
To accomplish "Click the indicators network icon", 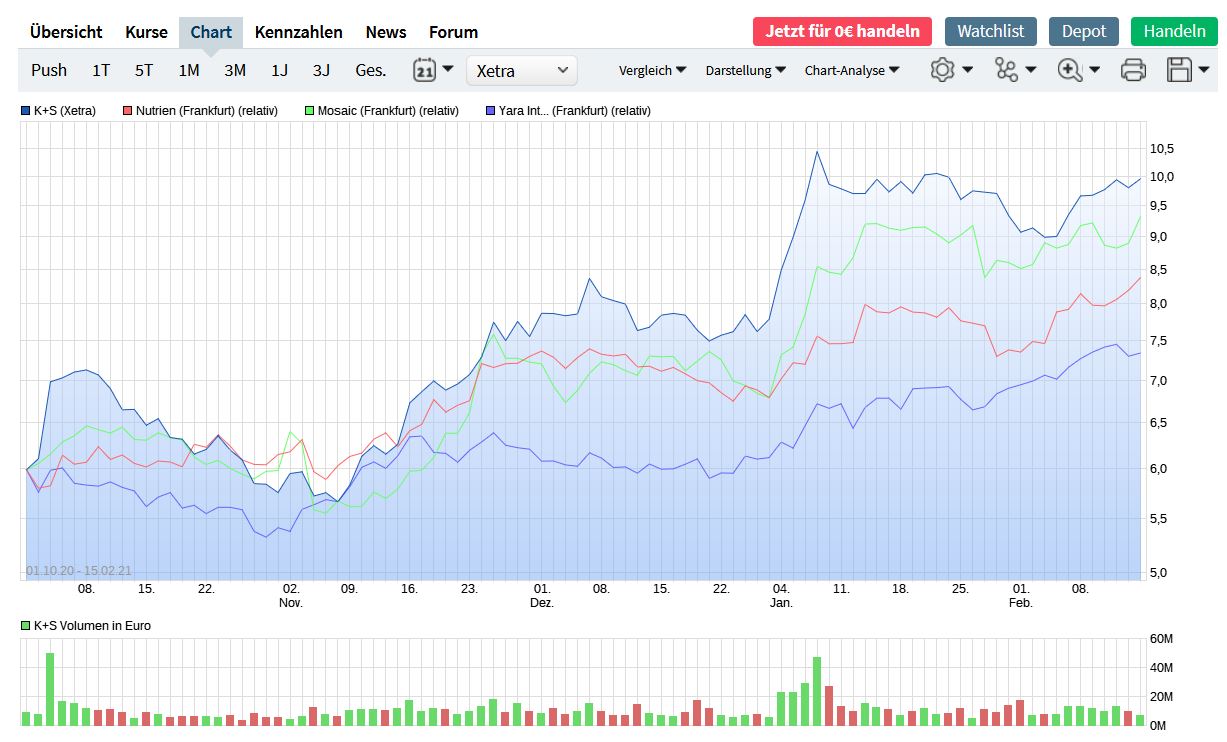I will (1006, 70).
